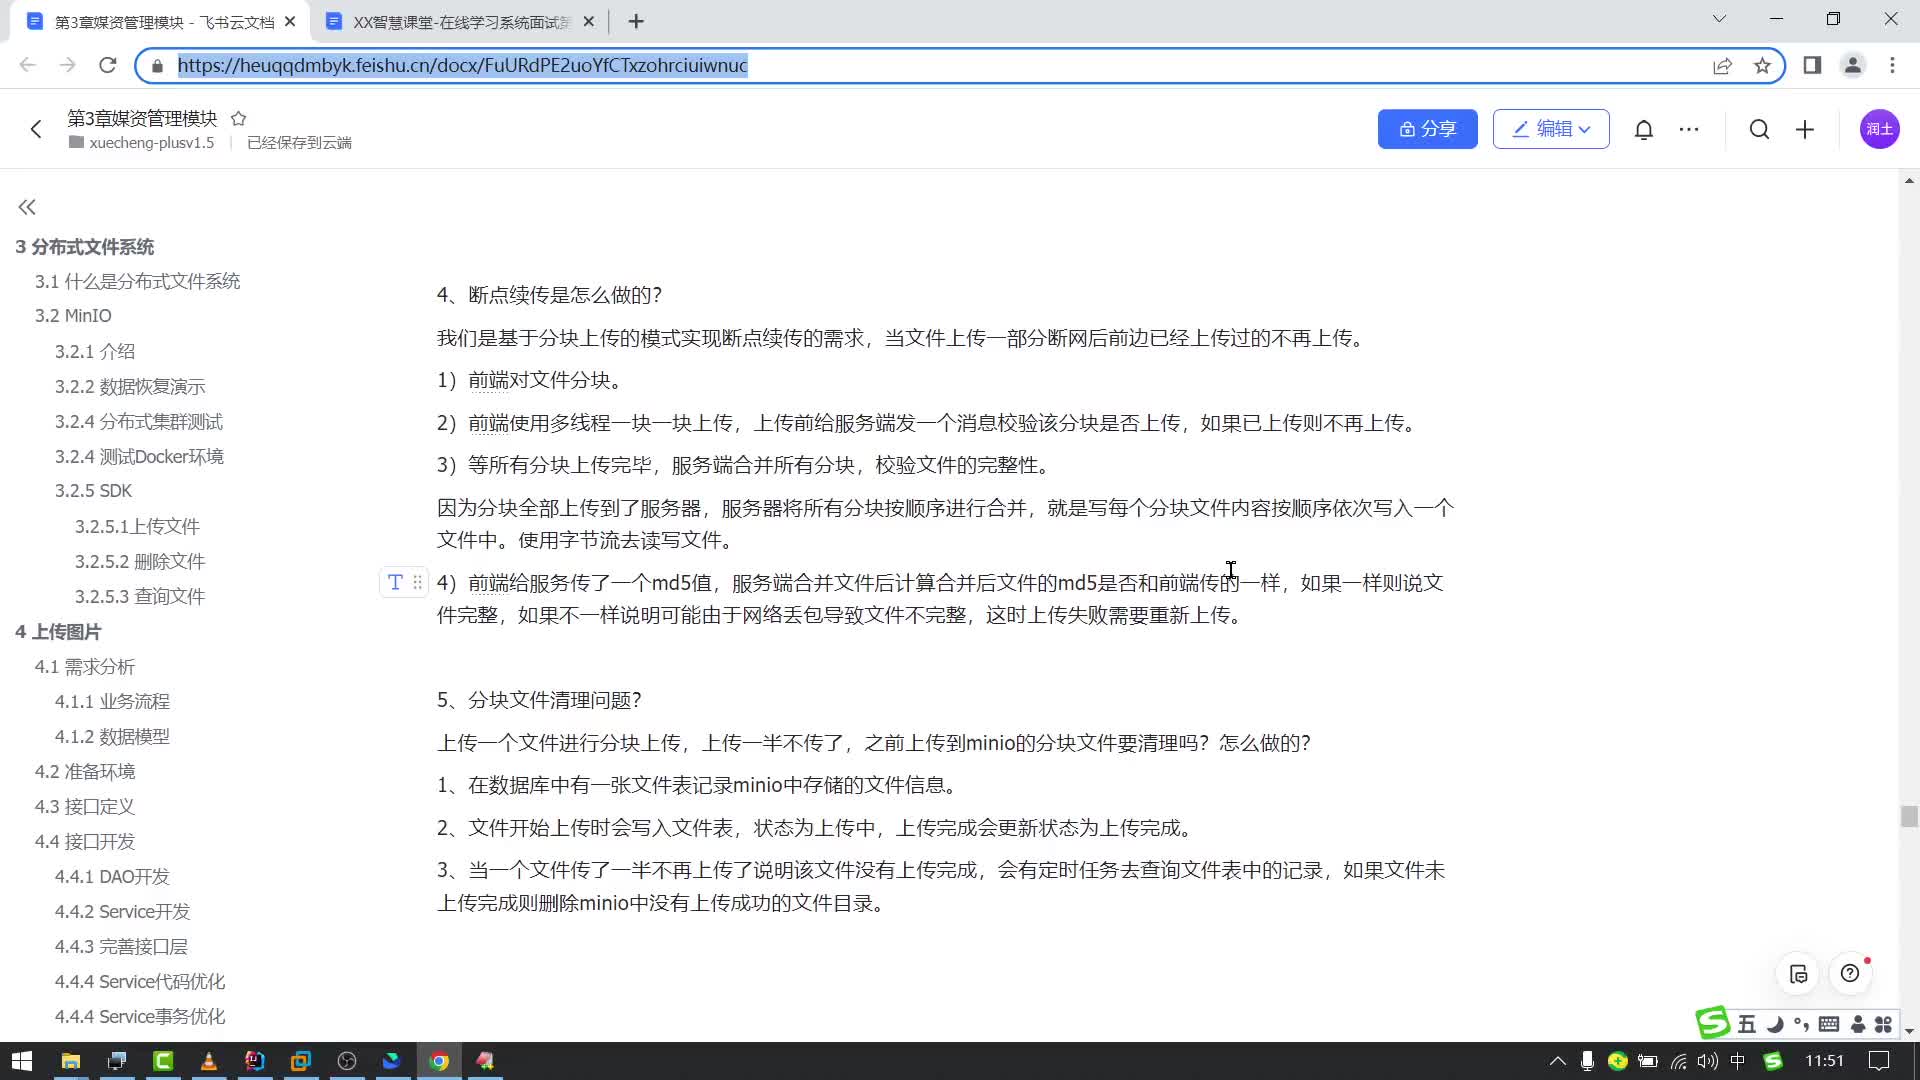Jump to outline item 3.2.5 SDK
Screen dimensions: 1920x1080
coord(93,491)
